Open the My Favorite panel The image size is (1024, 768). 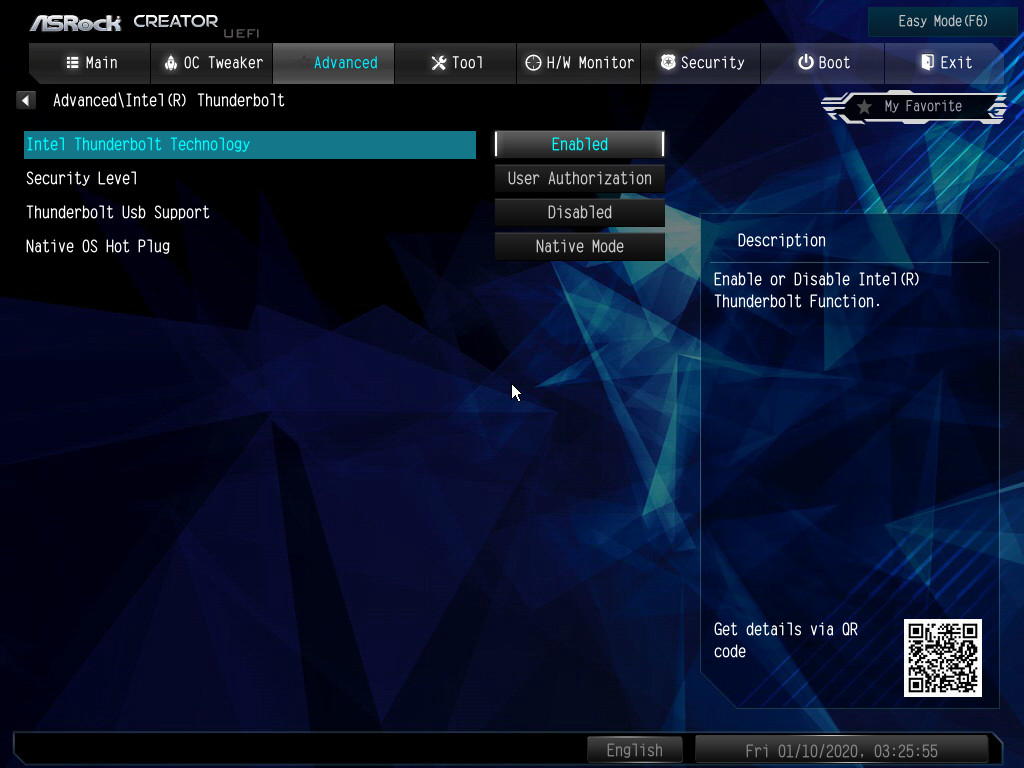(922, 107)
